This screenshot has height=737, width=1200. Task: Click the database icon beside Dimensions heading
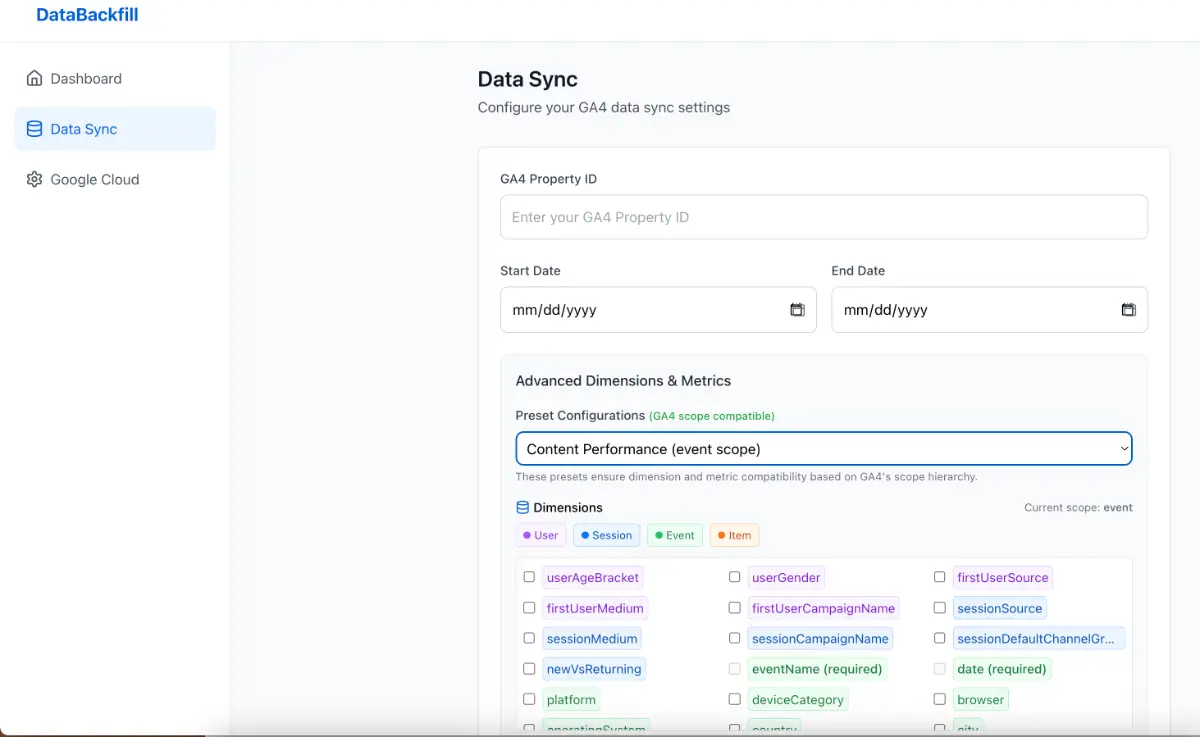(x=522, y=508)
